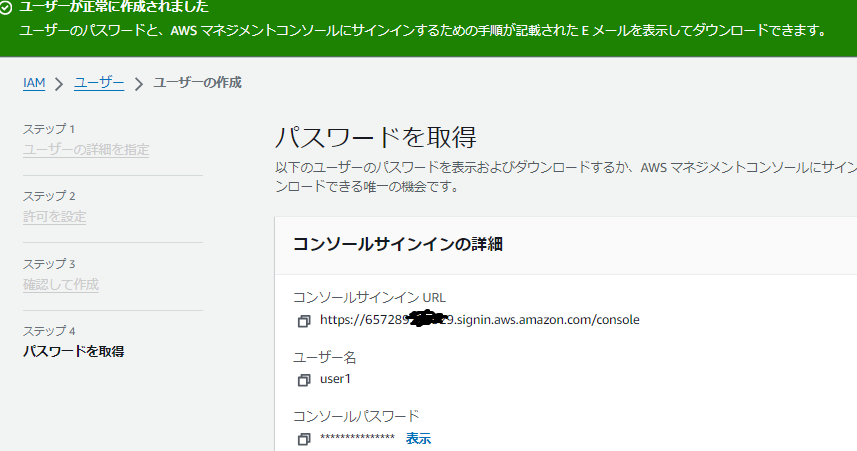Viewport: 857px width, 451px height.
Task: Click the コンソールパスワード label
Action: tap(356, 416)
